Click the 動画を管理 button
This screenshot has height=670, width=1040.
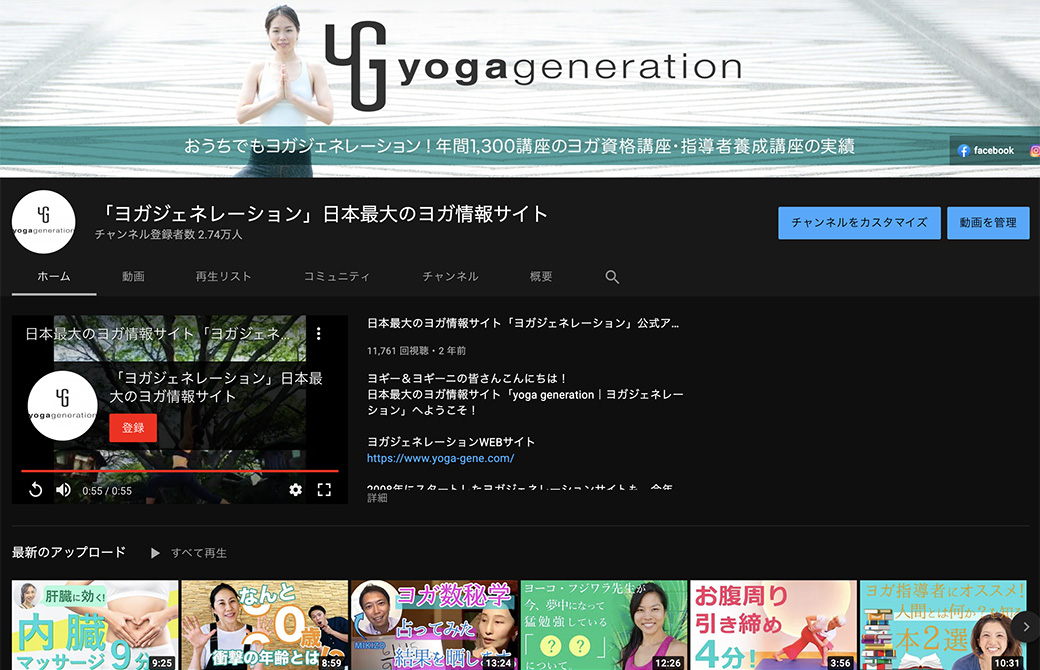[987, 223]
